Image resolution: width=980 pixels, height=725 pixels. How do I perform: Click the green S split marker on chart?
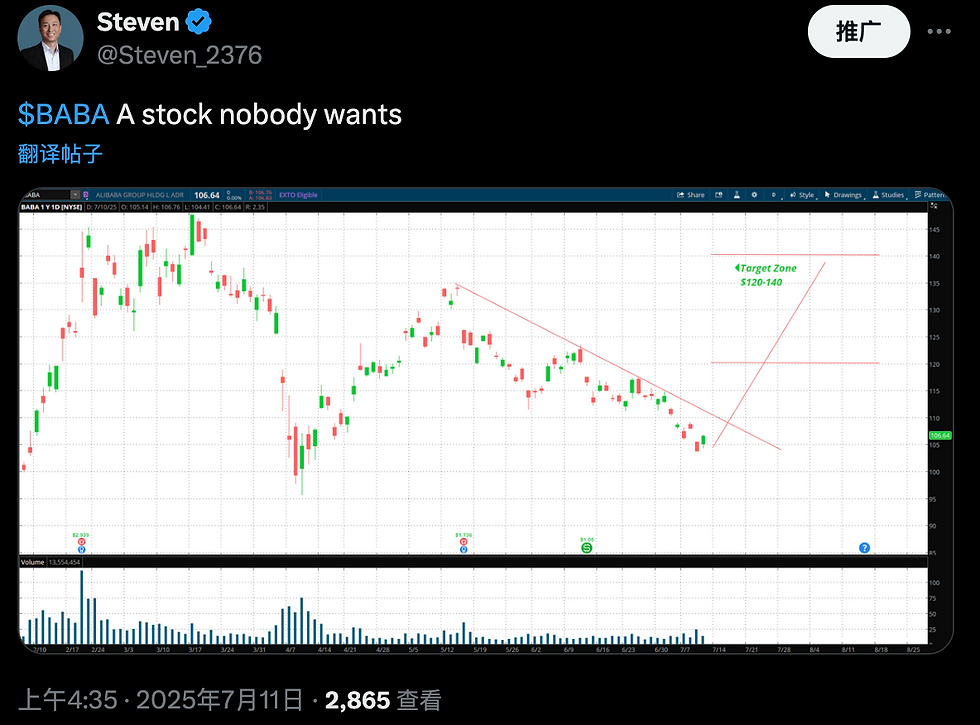tap(586, 548)
